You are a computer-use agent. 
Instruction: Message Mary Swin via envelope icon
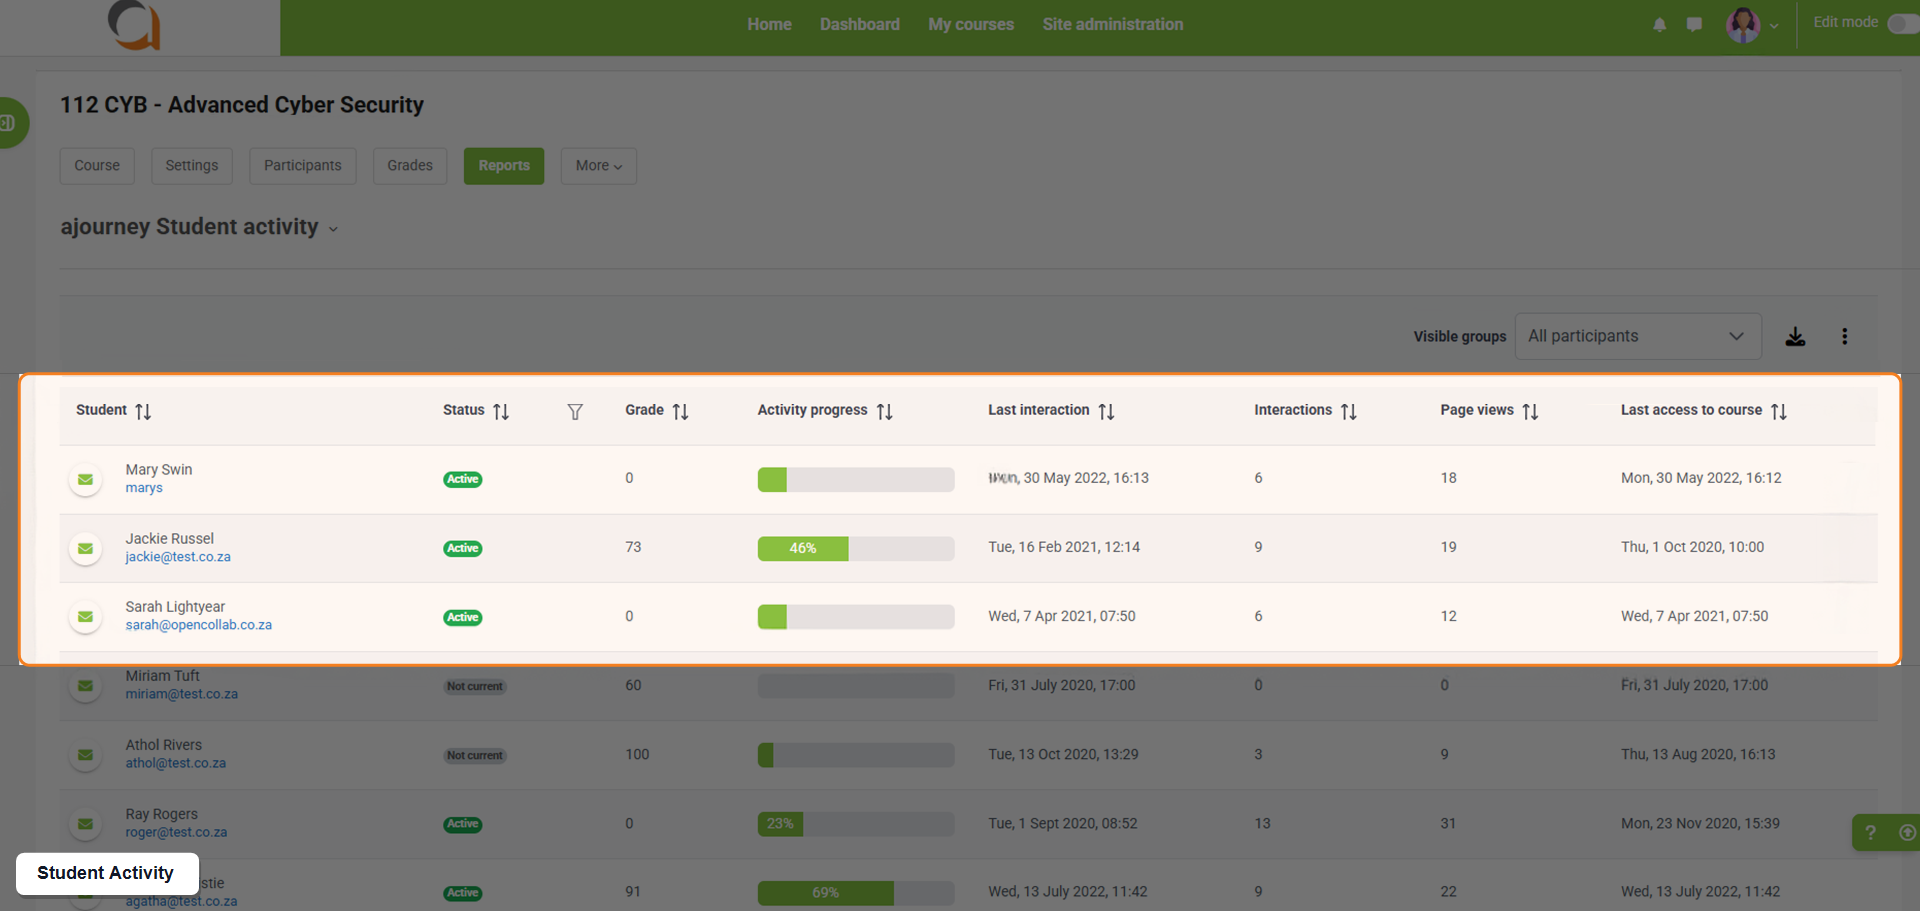[x=85, y=480]
